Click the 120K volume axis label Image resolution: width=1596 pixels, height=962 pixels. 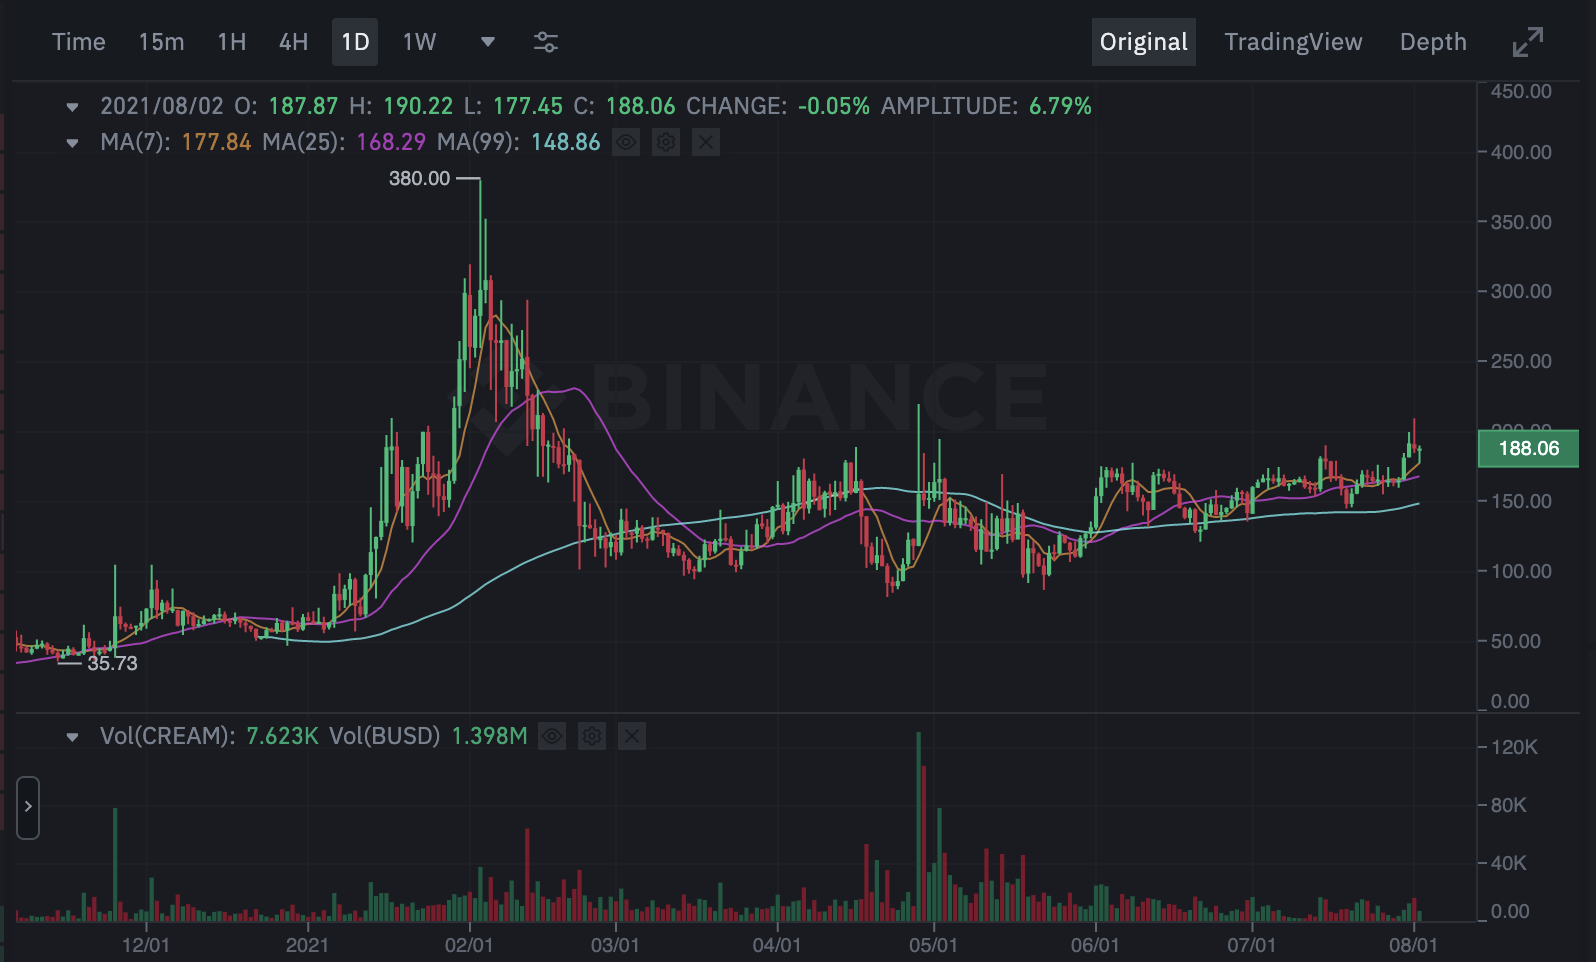click(x=1514, y=747)
